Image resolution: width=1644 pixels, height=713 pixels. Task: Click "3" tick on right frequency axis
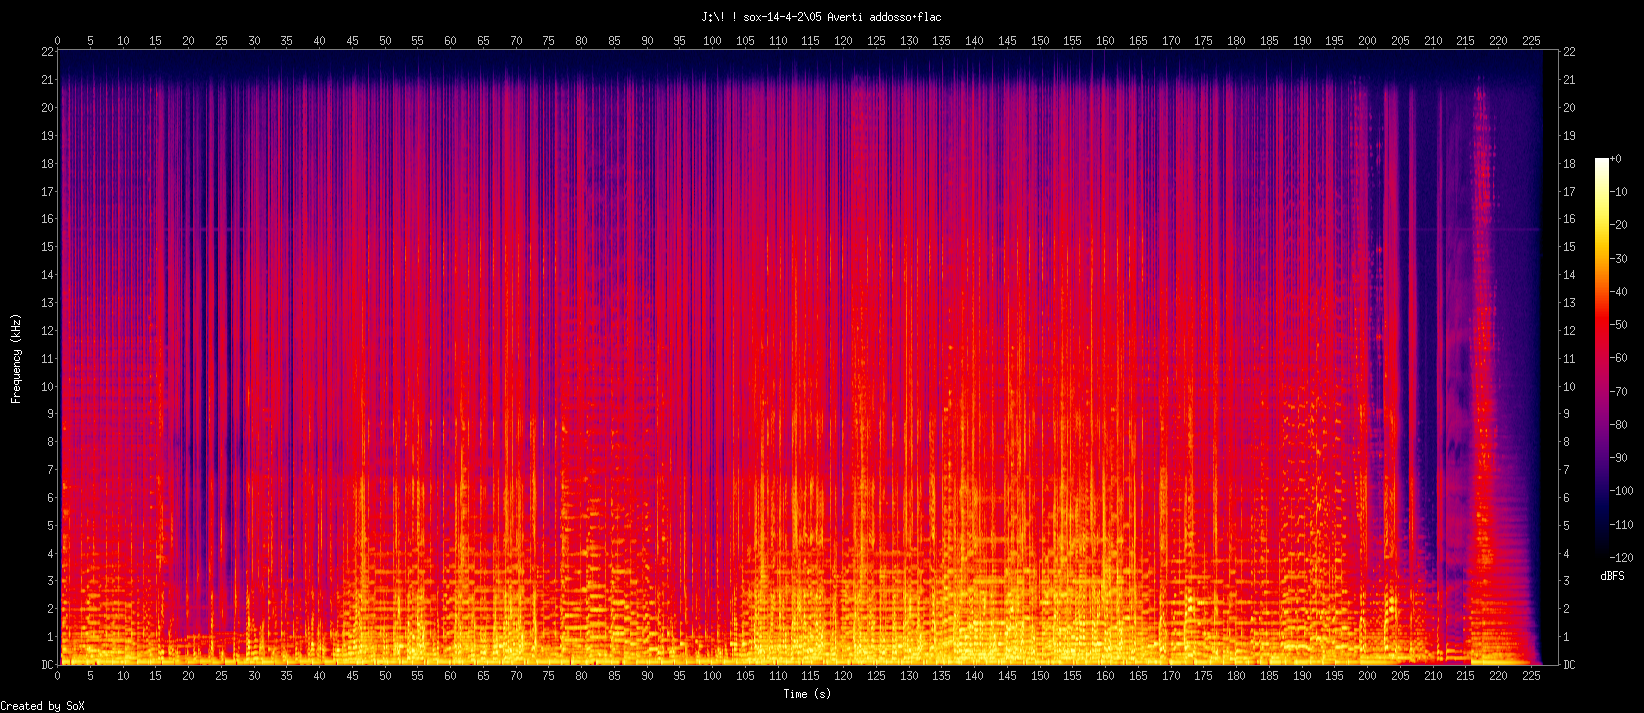point(1566,580)
